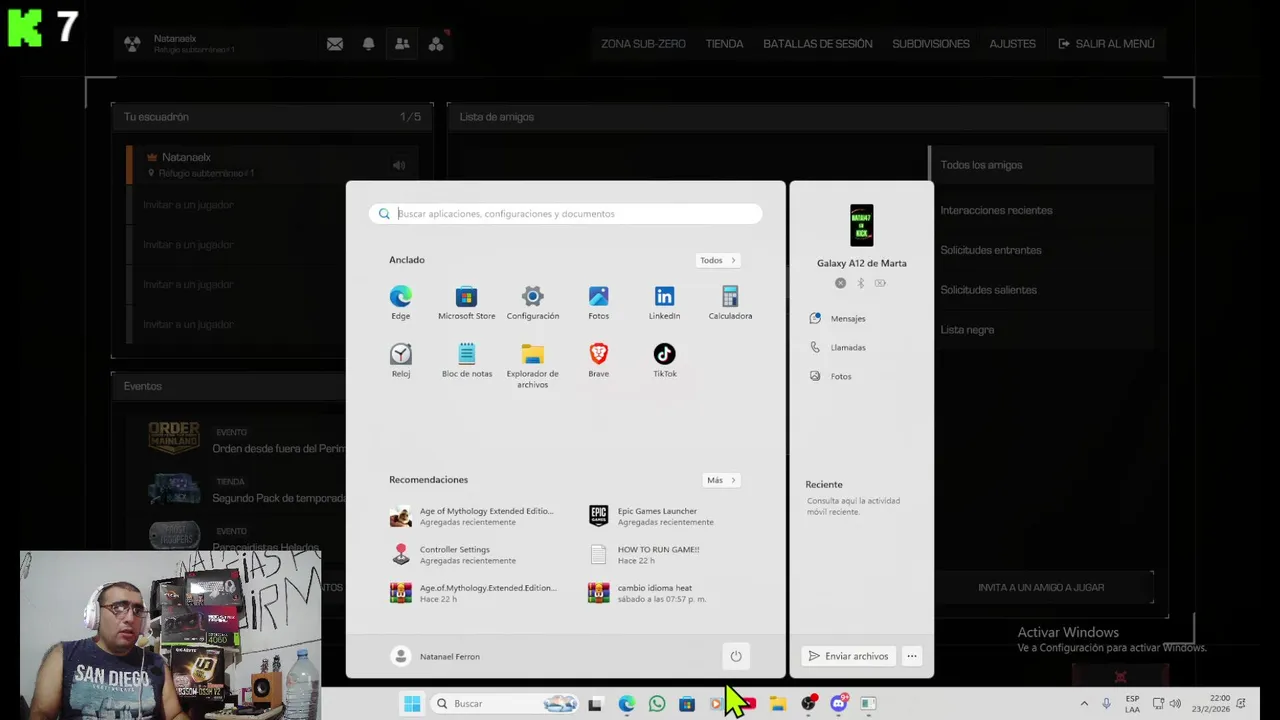Open the TikTok pinned app
Image resolution: width=1280 pixels, height=720 pixels.
(x=664, y=360)
